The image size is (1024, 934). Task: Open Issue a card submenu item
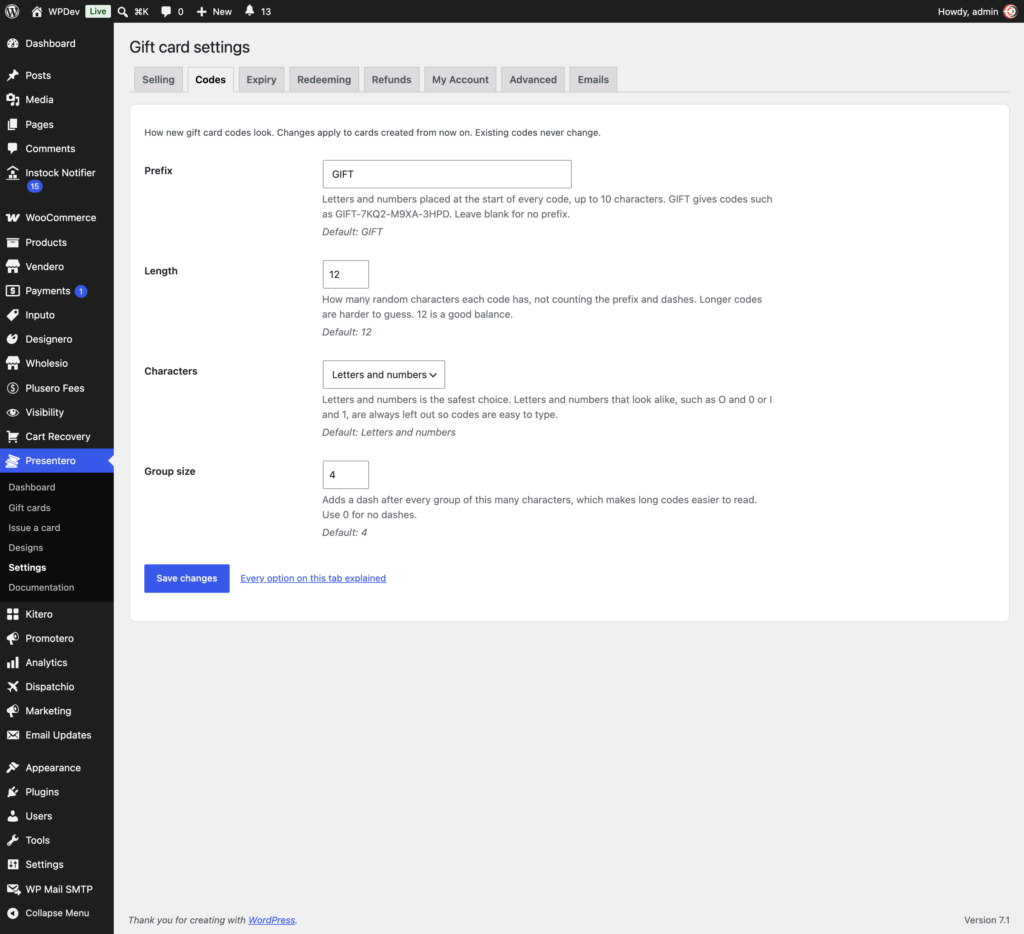pyautogui.click(x=34, y=527)
